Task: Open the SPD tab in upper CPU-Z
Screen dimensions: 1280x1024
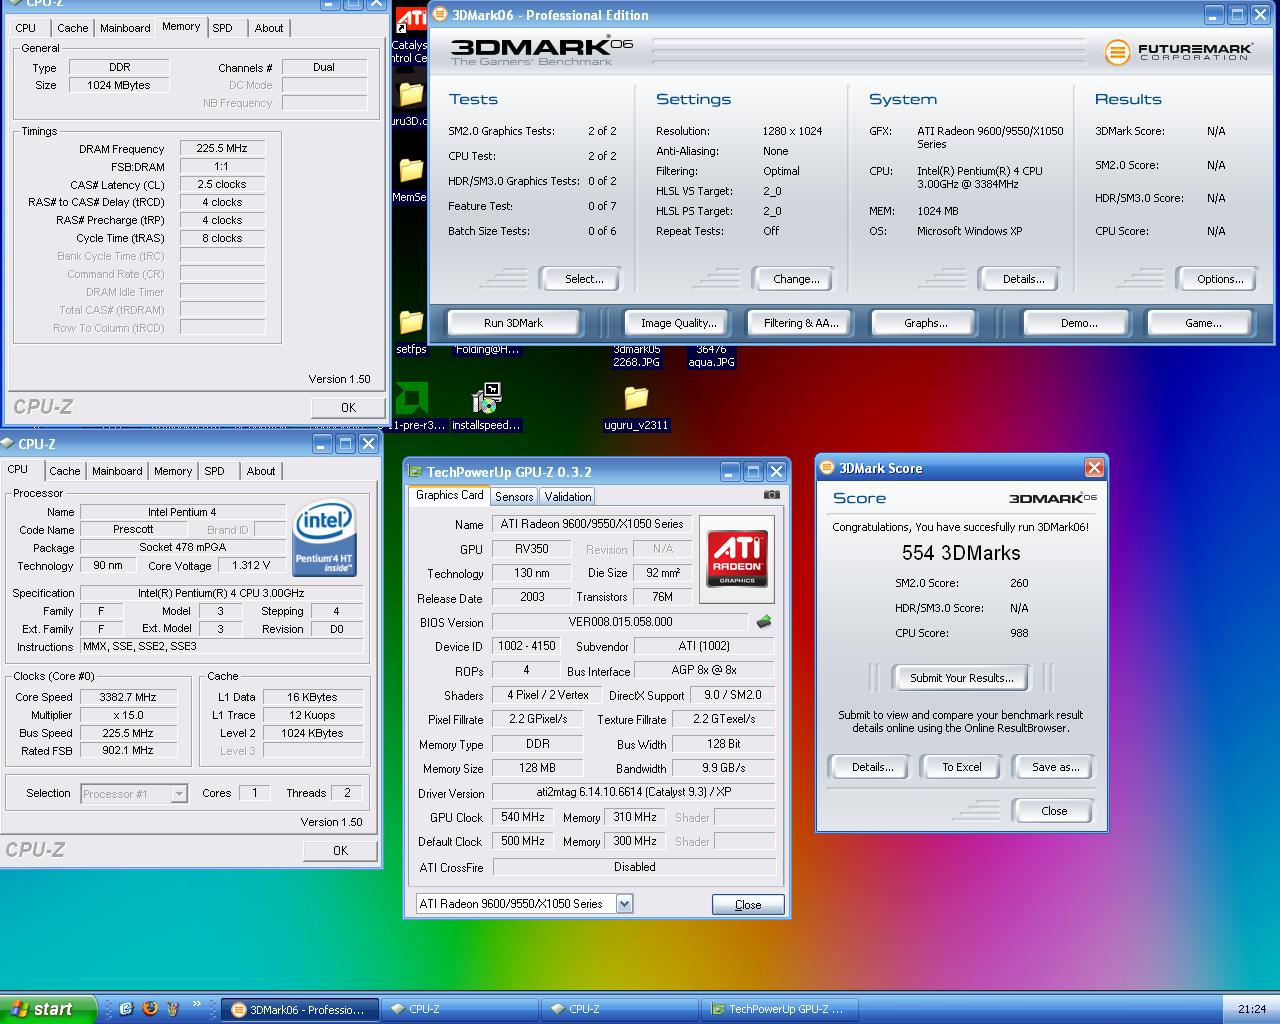Action: [223, 28]
